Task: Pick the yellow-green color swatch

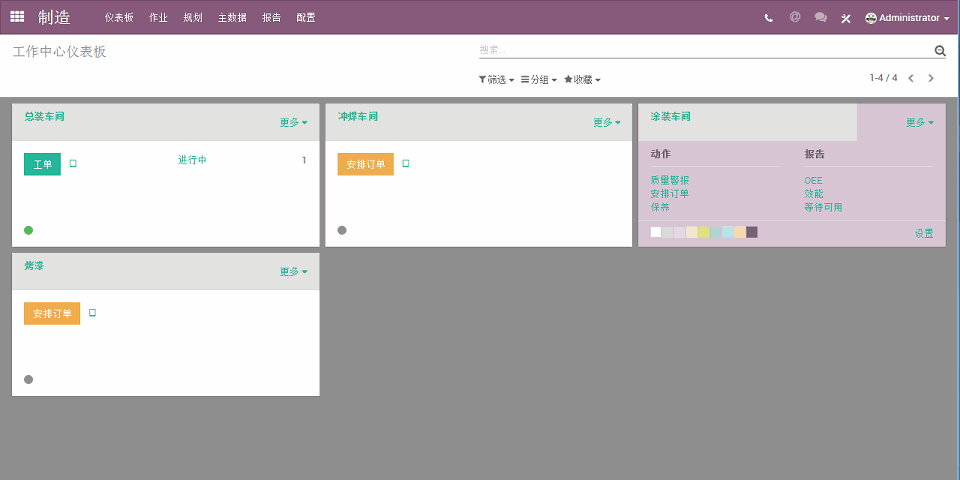Action: coord(703,232)
